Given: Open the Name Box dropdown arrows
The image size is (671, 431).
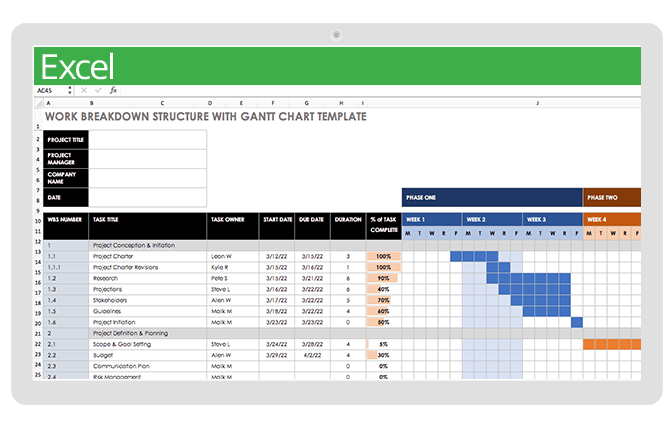Looking at the screenshot, I should [x=70, y=90].
